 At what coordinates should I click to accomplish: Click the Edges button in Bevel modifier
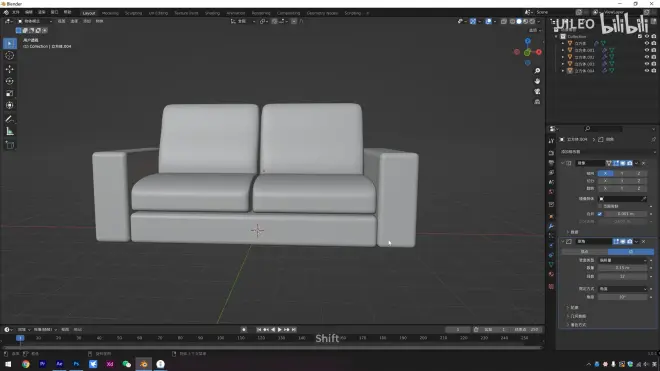(631, 251)
